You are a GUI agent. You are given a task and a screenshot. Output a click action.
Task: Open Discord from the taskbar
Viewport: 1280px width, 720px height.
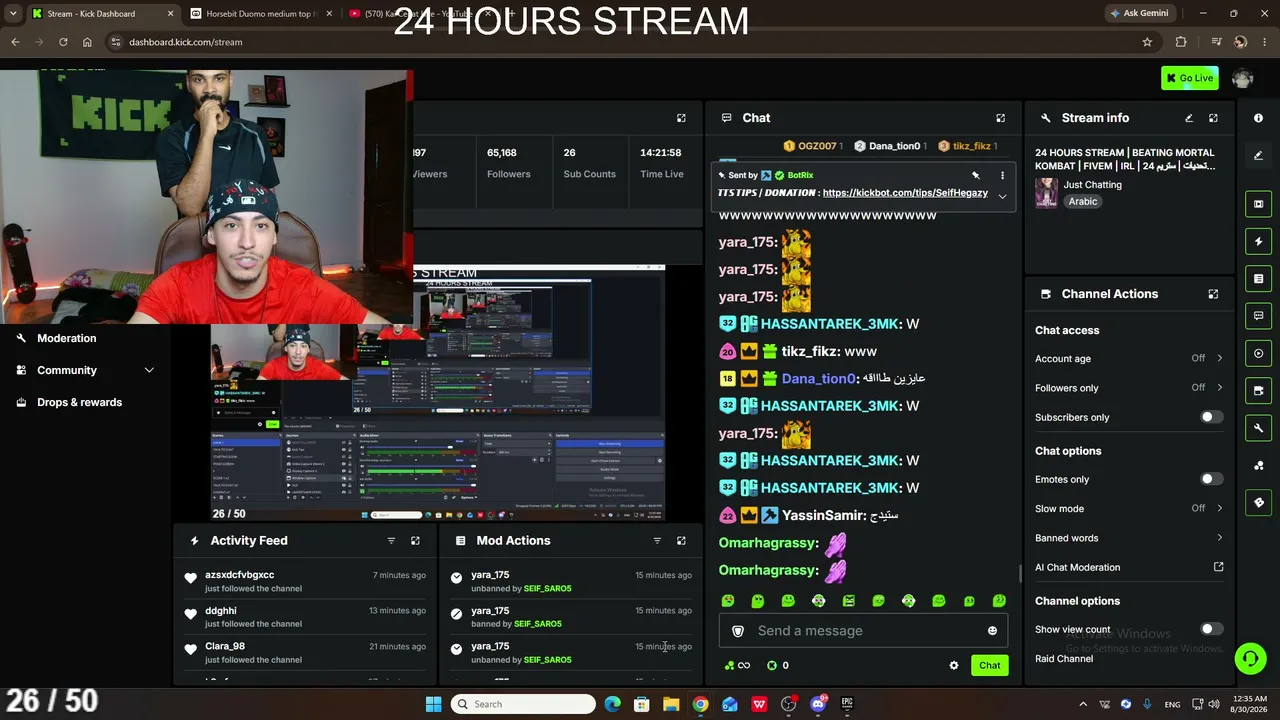818,704
